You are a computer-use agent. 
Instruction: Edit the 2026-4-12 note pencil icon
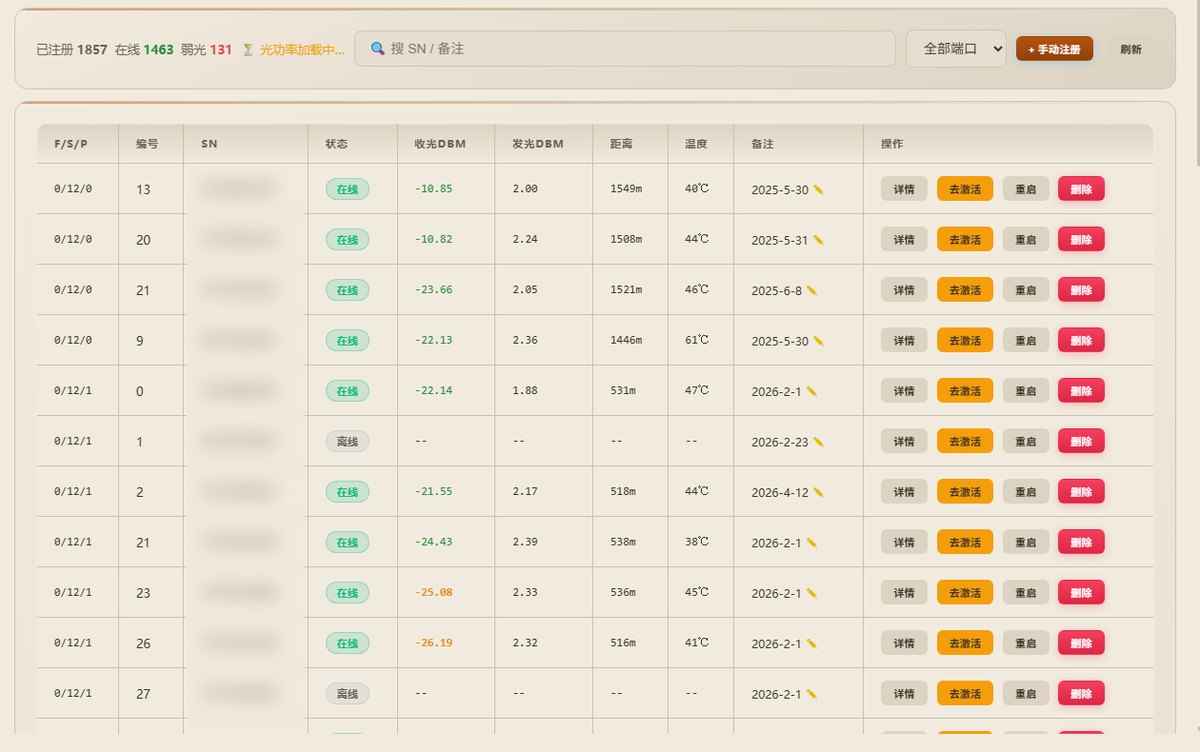click(x=819, y=492)
